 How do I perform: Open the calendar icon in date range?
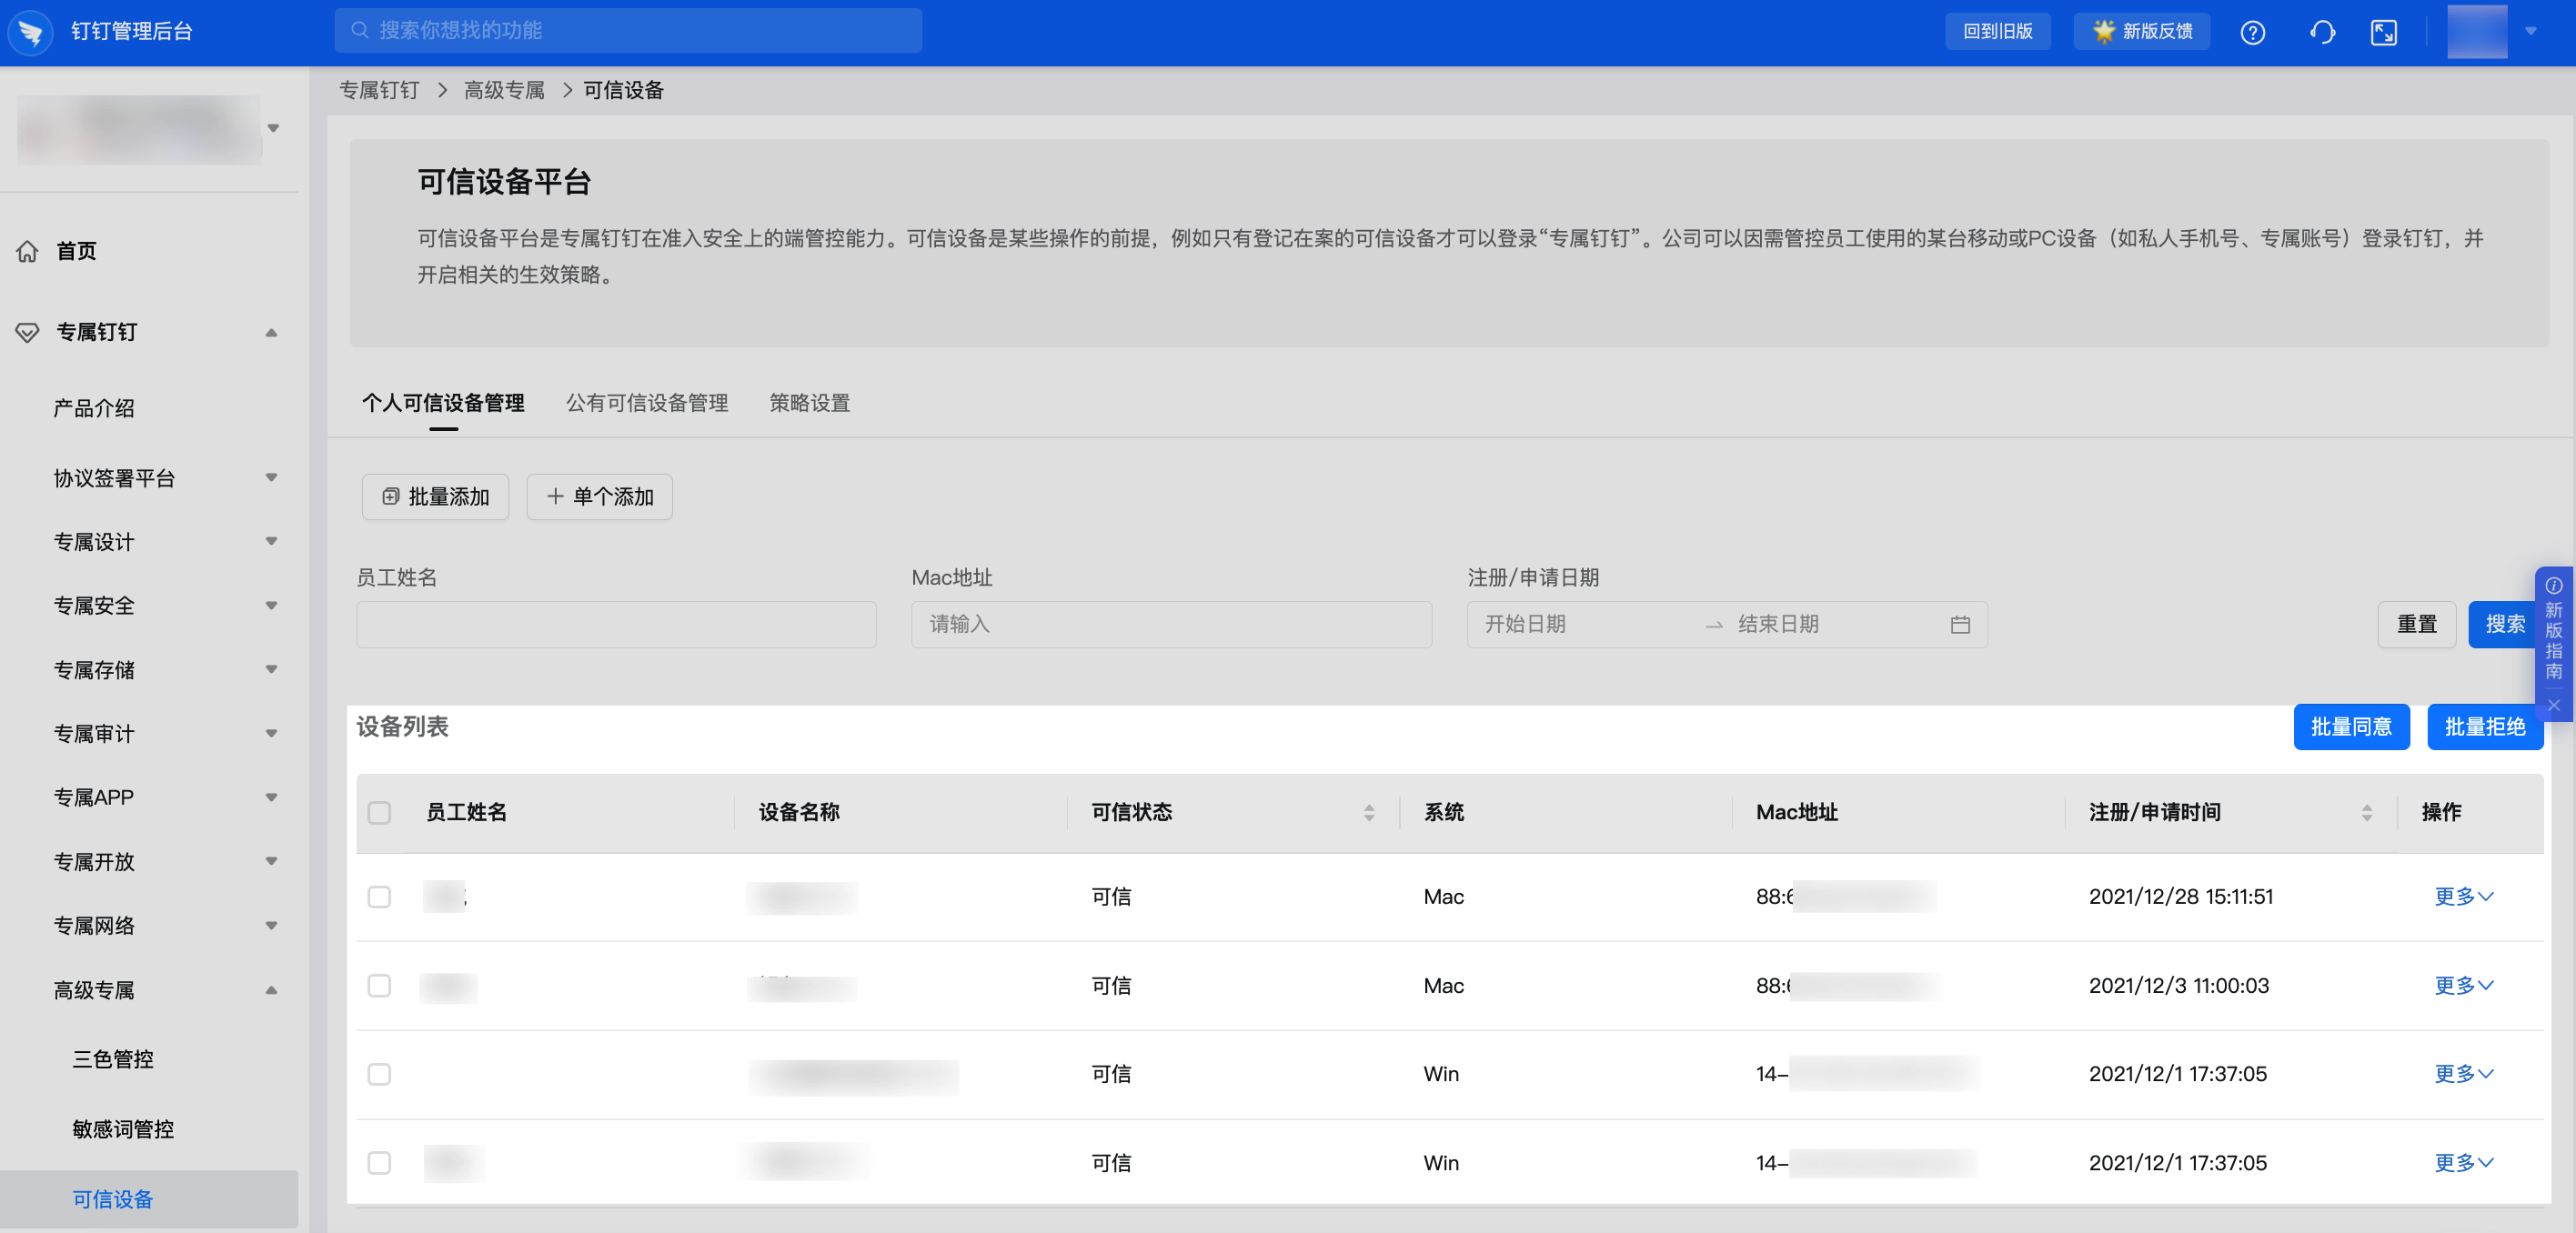point(1959,624)
